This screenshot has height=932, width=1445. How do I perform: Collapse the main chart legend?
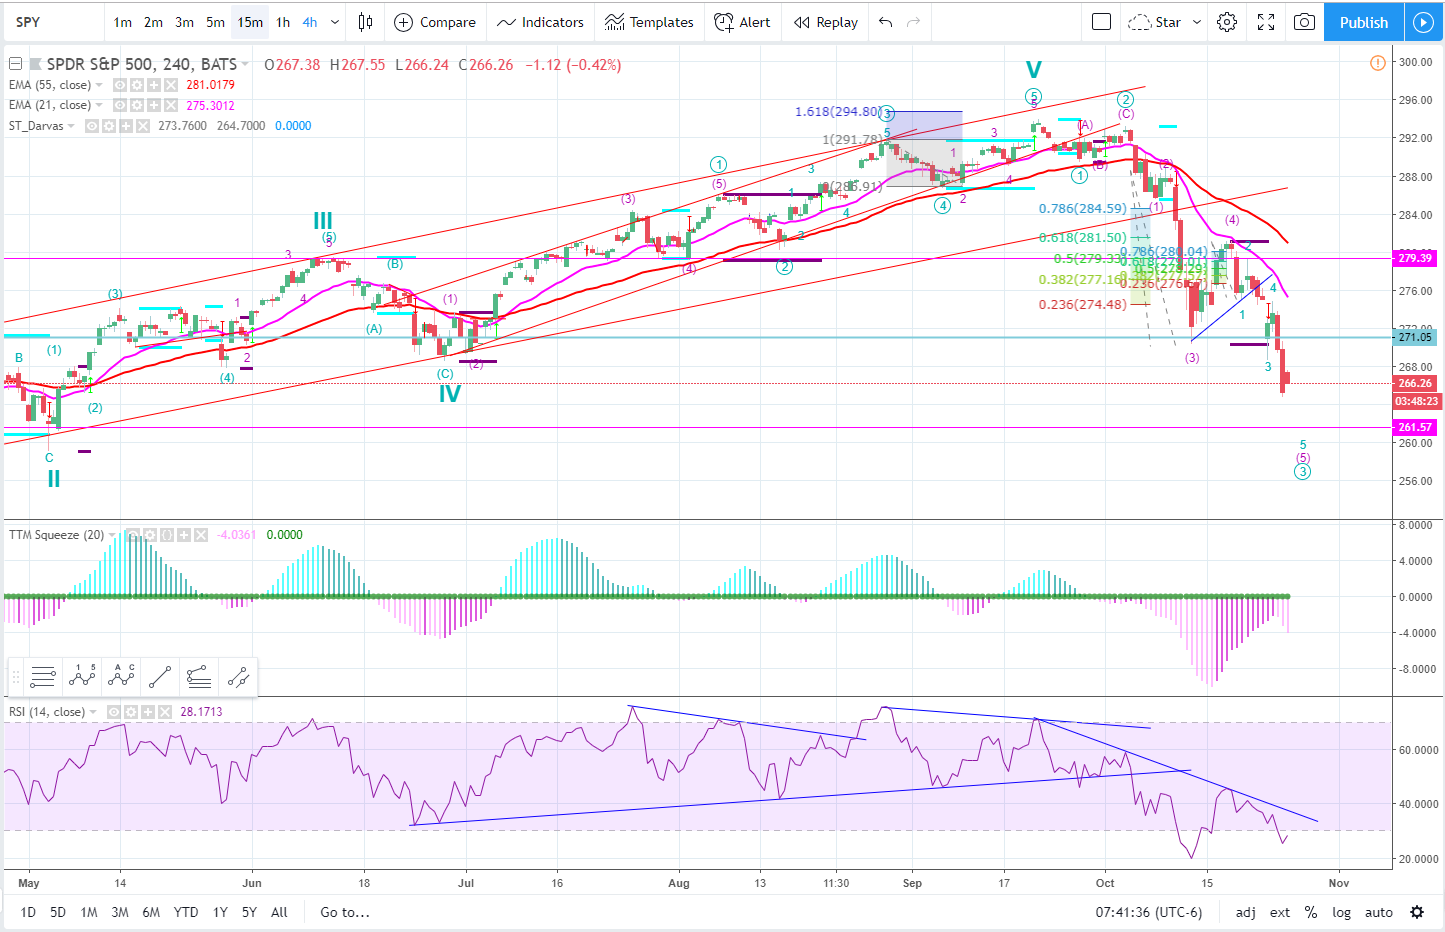point(15,64)
